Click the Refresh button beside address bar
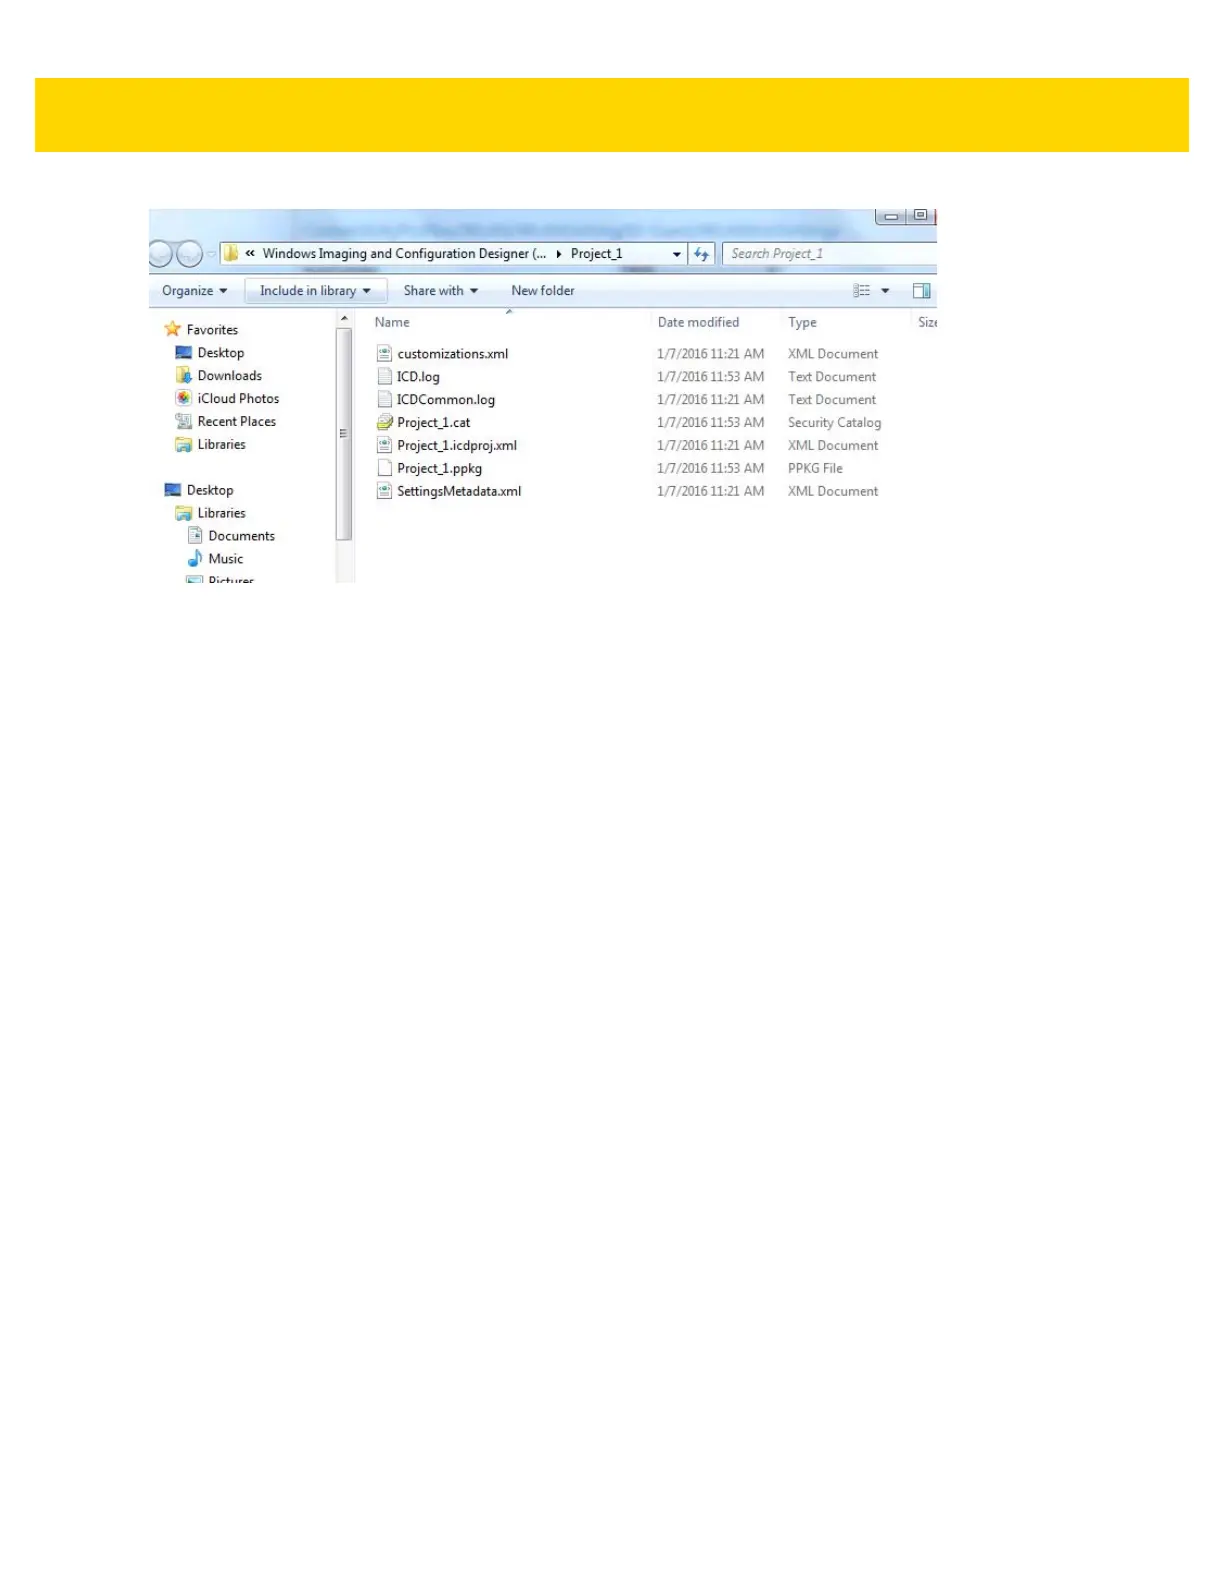1224x1584 pixels. click(x=702, y=254)
